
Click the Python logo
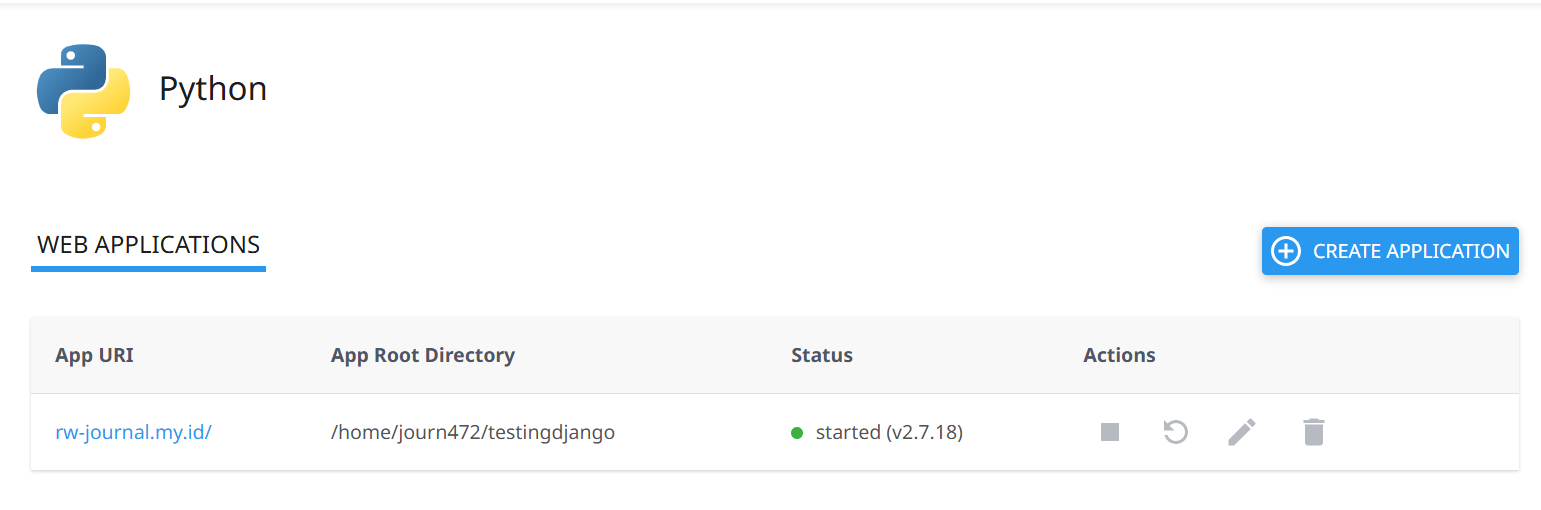84,90
